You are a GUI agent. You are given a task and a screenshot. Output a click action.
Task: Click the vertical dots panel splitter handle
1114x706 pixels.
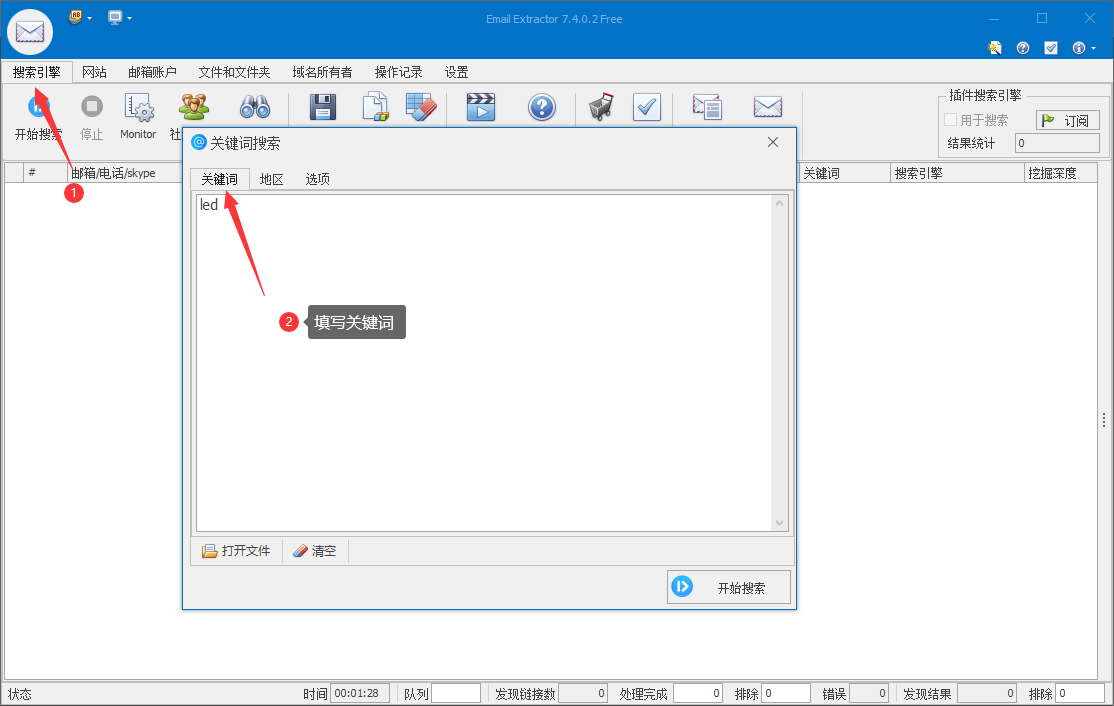tap(1103, 420)
